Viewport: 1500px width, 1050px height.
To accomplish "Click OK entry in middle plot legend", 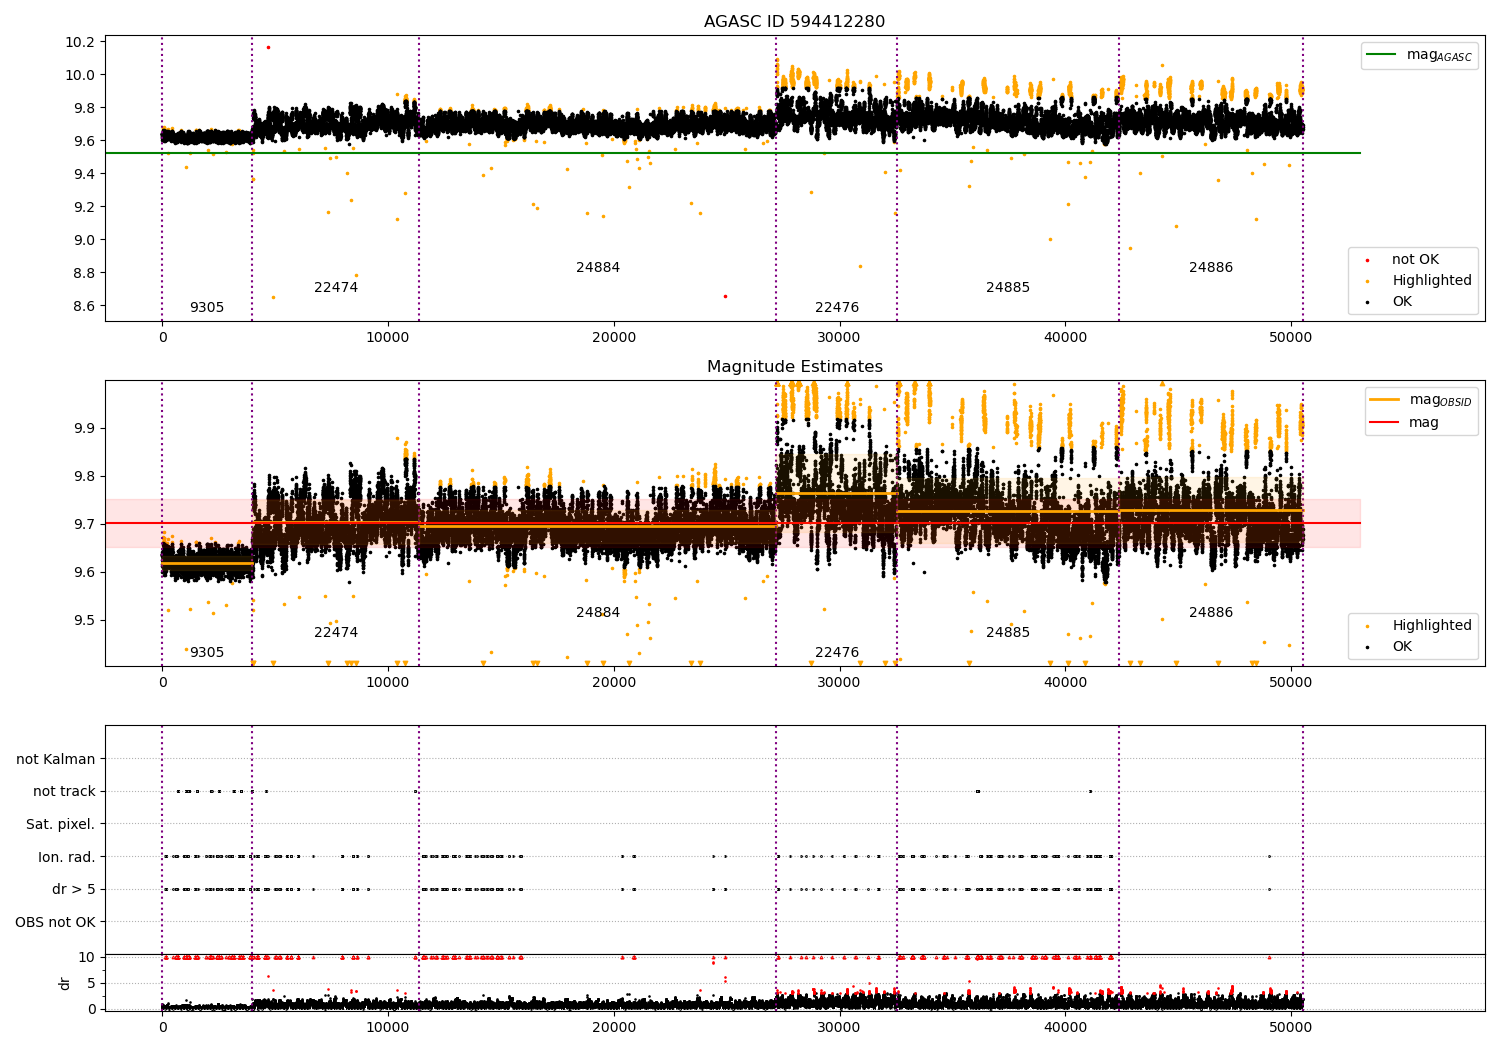I will coord(1390,647).
